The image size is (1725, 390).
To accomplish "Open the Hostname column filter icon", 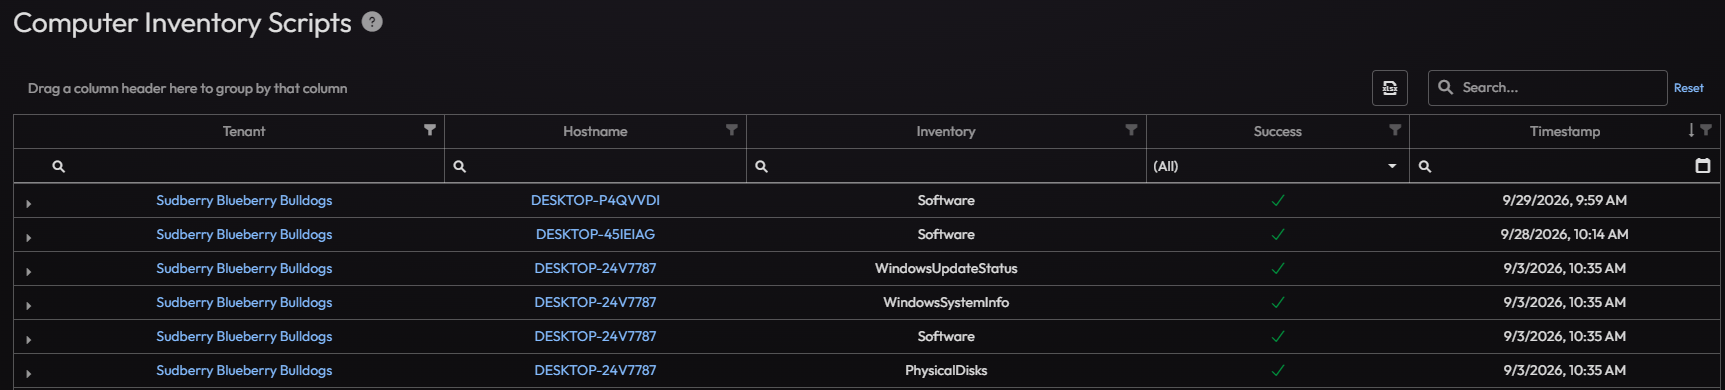I will click(732, 130).
